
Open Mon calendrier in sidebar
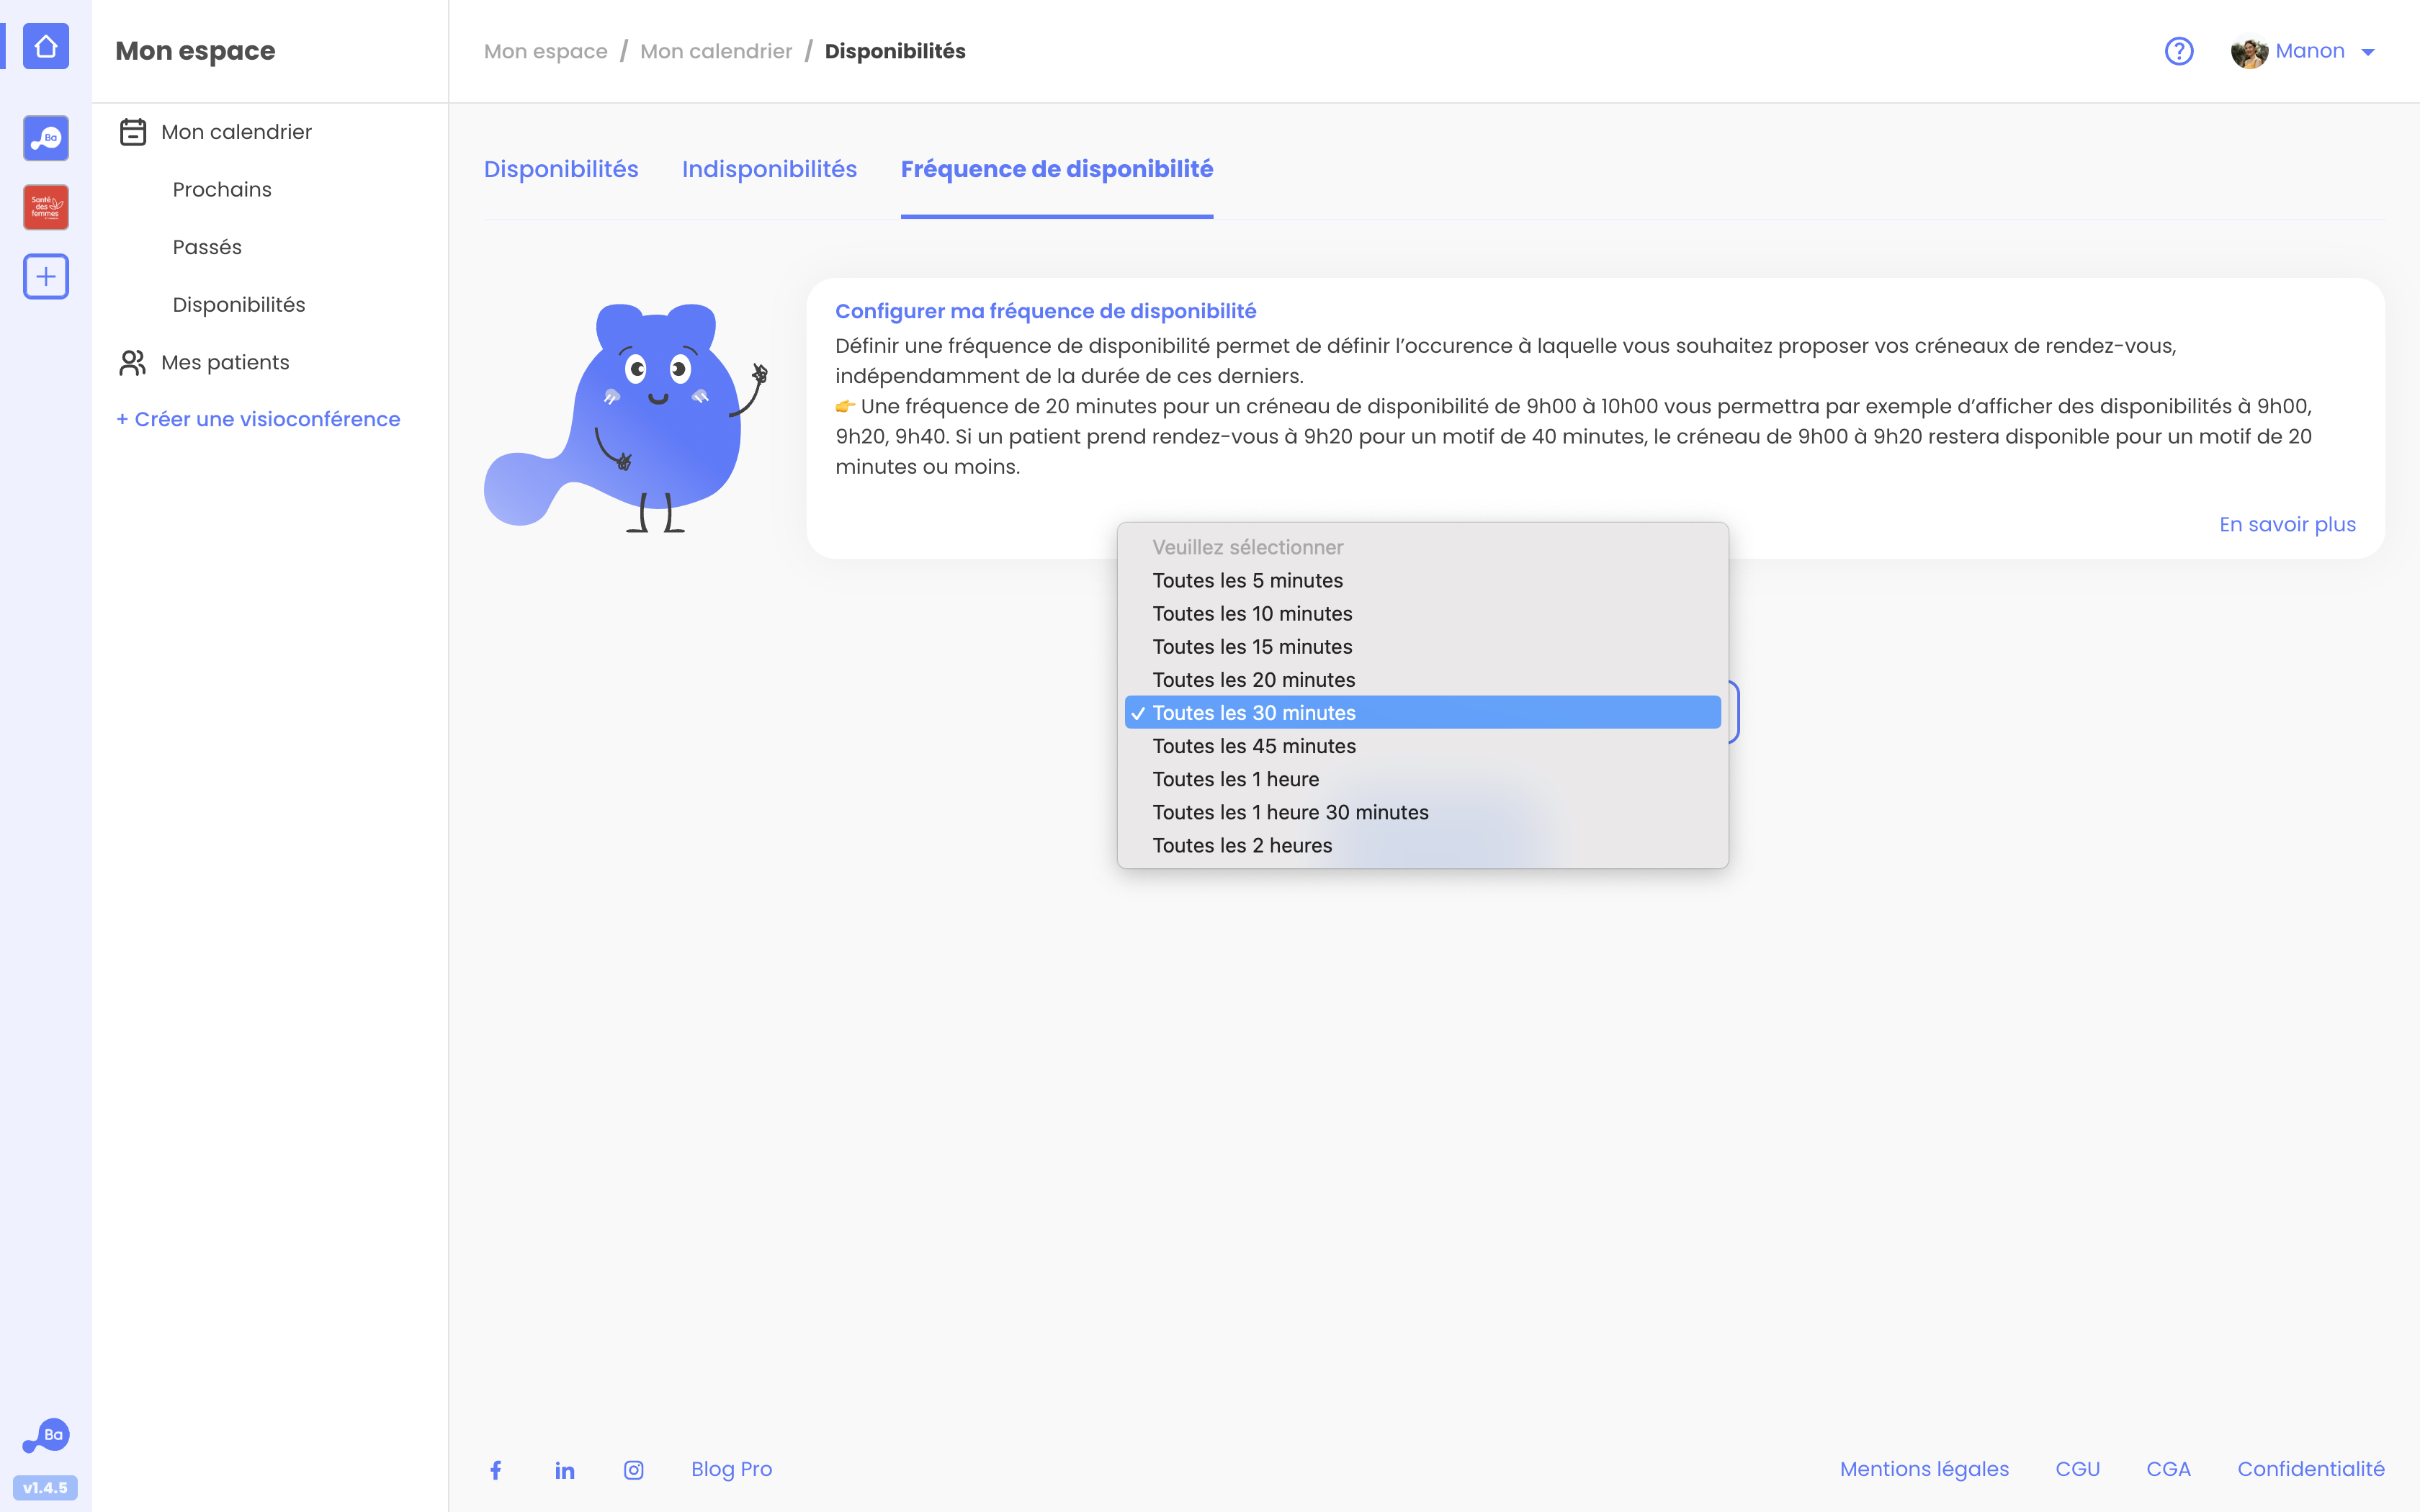[x=236, y=132]
